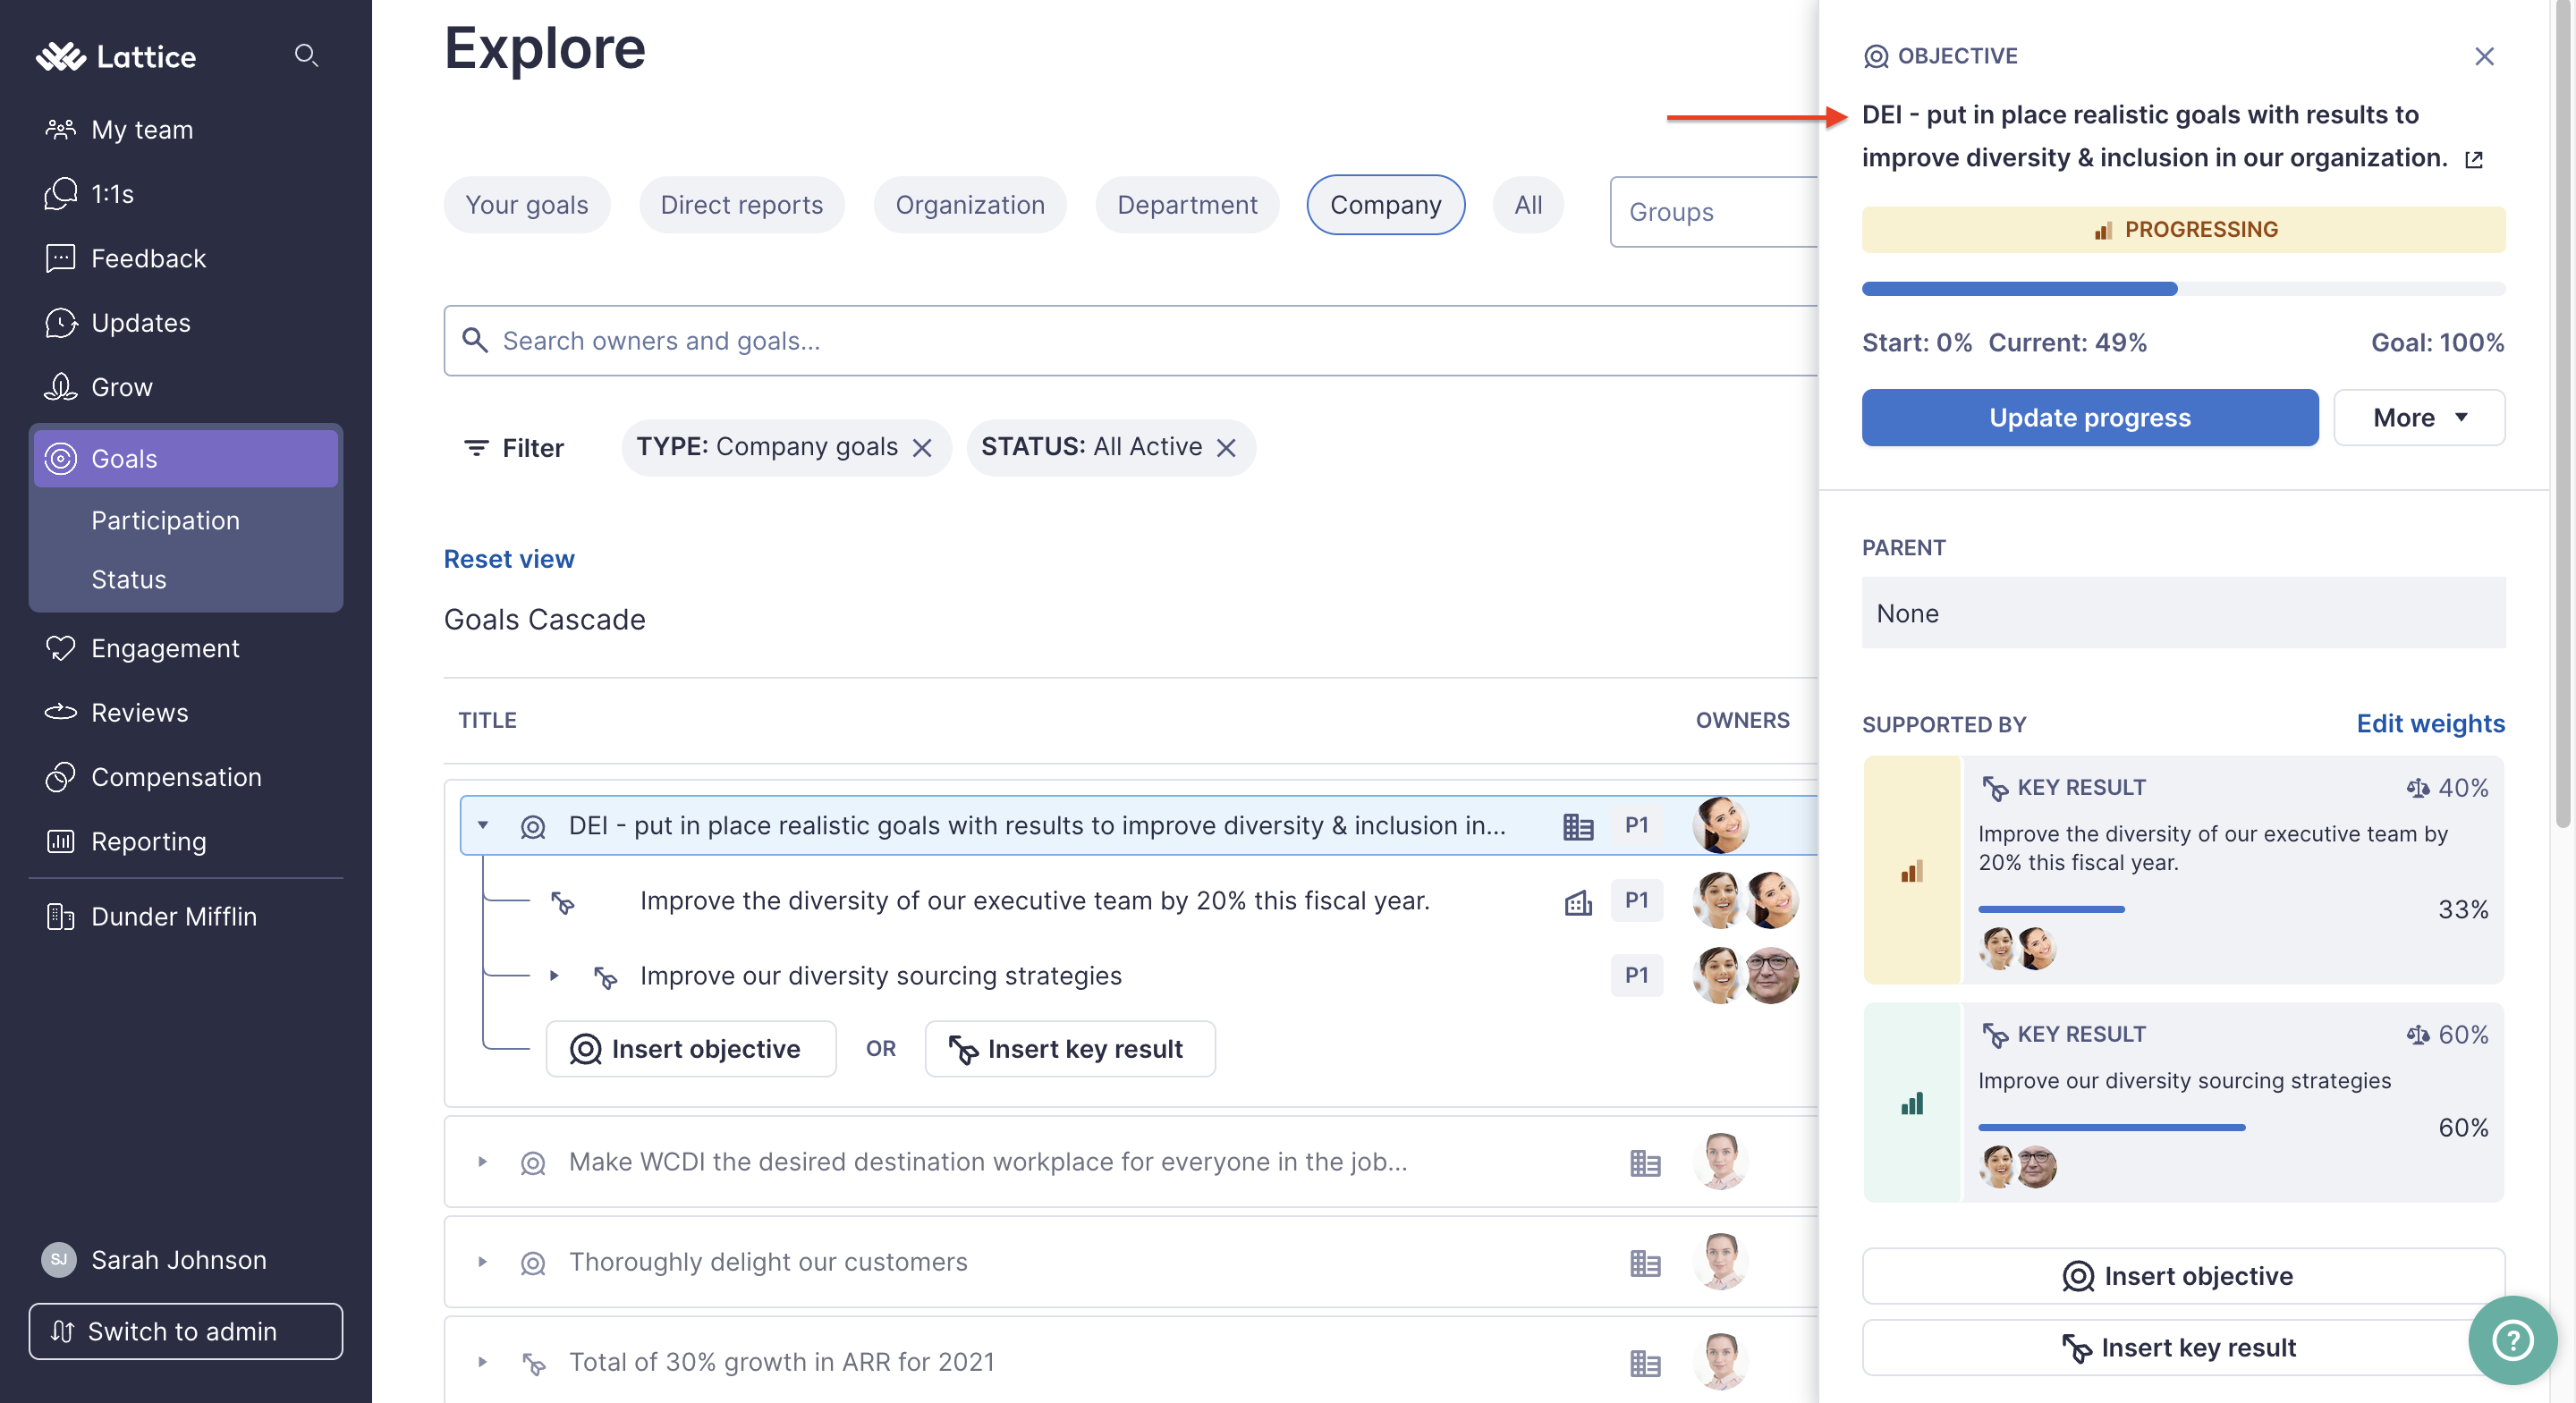Open the More dropdown in the objective panel
Viewport: 2576px width, 1403px height.
pyautogui.click(x=2418, y=417)
